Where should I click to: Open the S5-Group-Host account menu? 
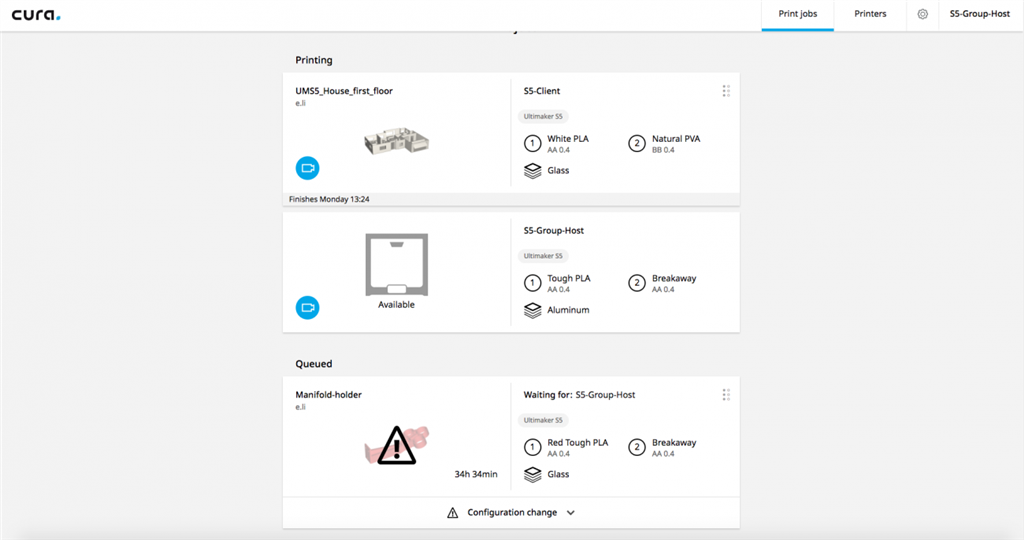click(979, 15)
